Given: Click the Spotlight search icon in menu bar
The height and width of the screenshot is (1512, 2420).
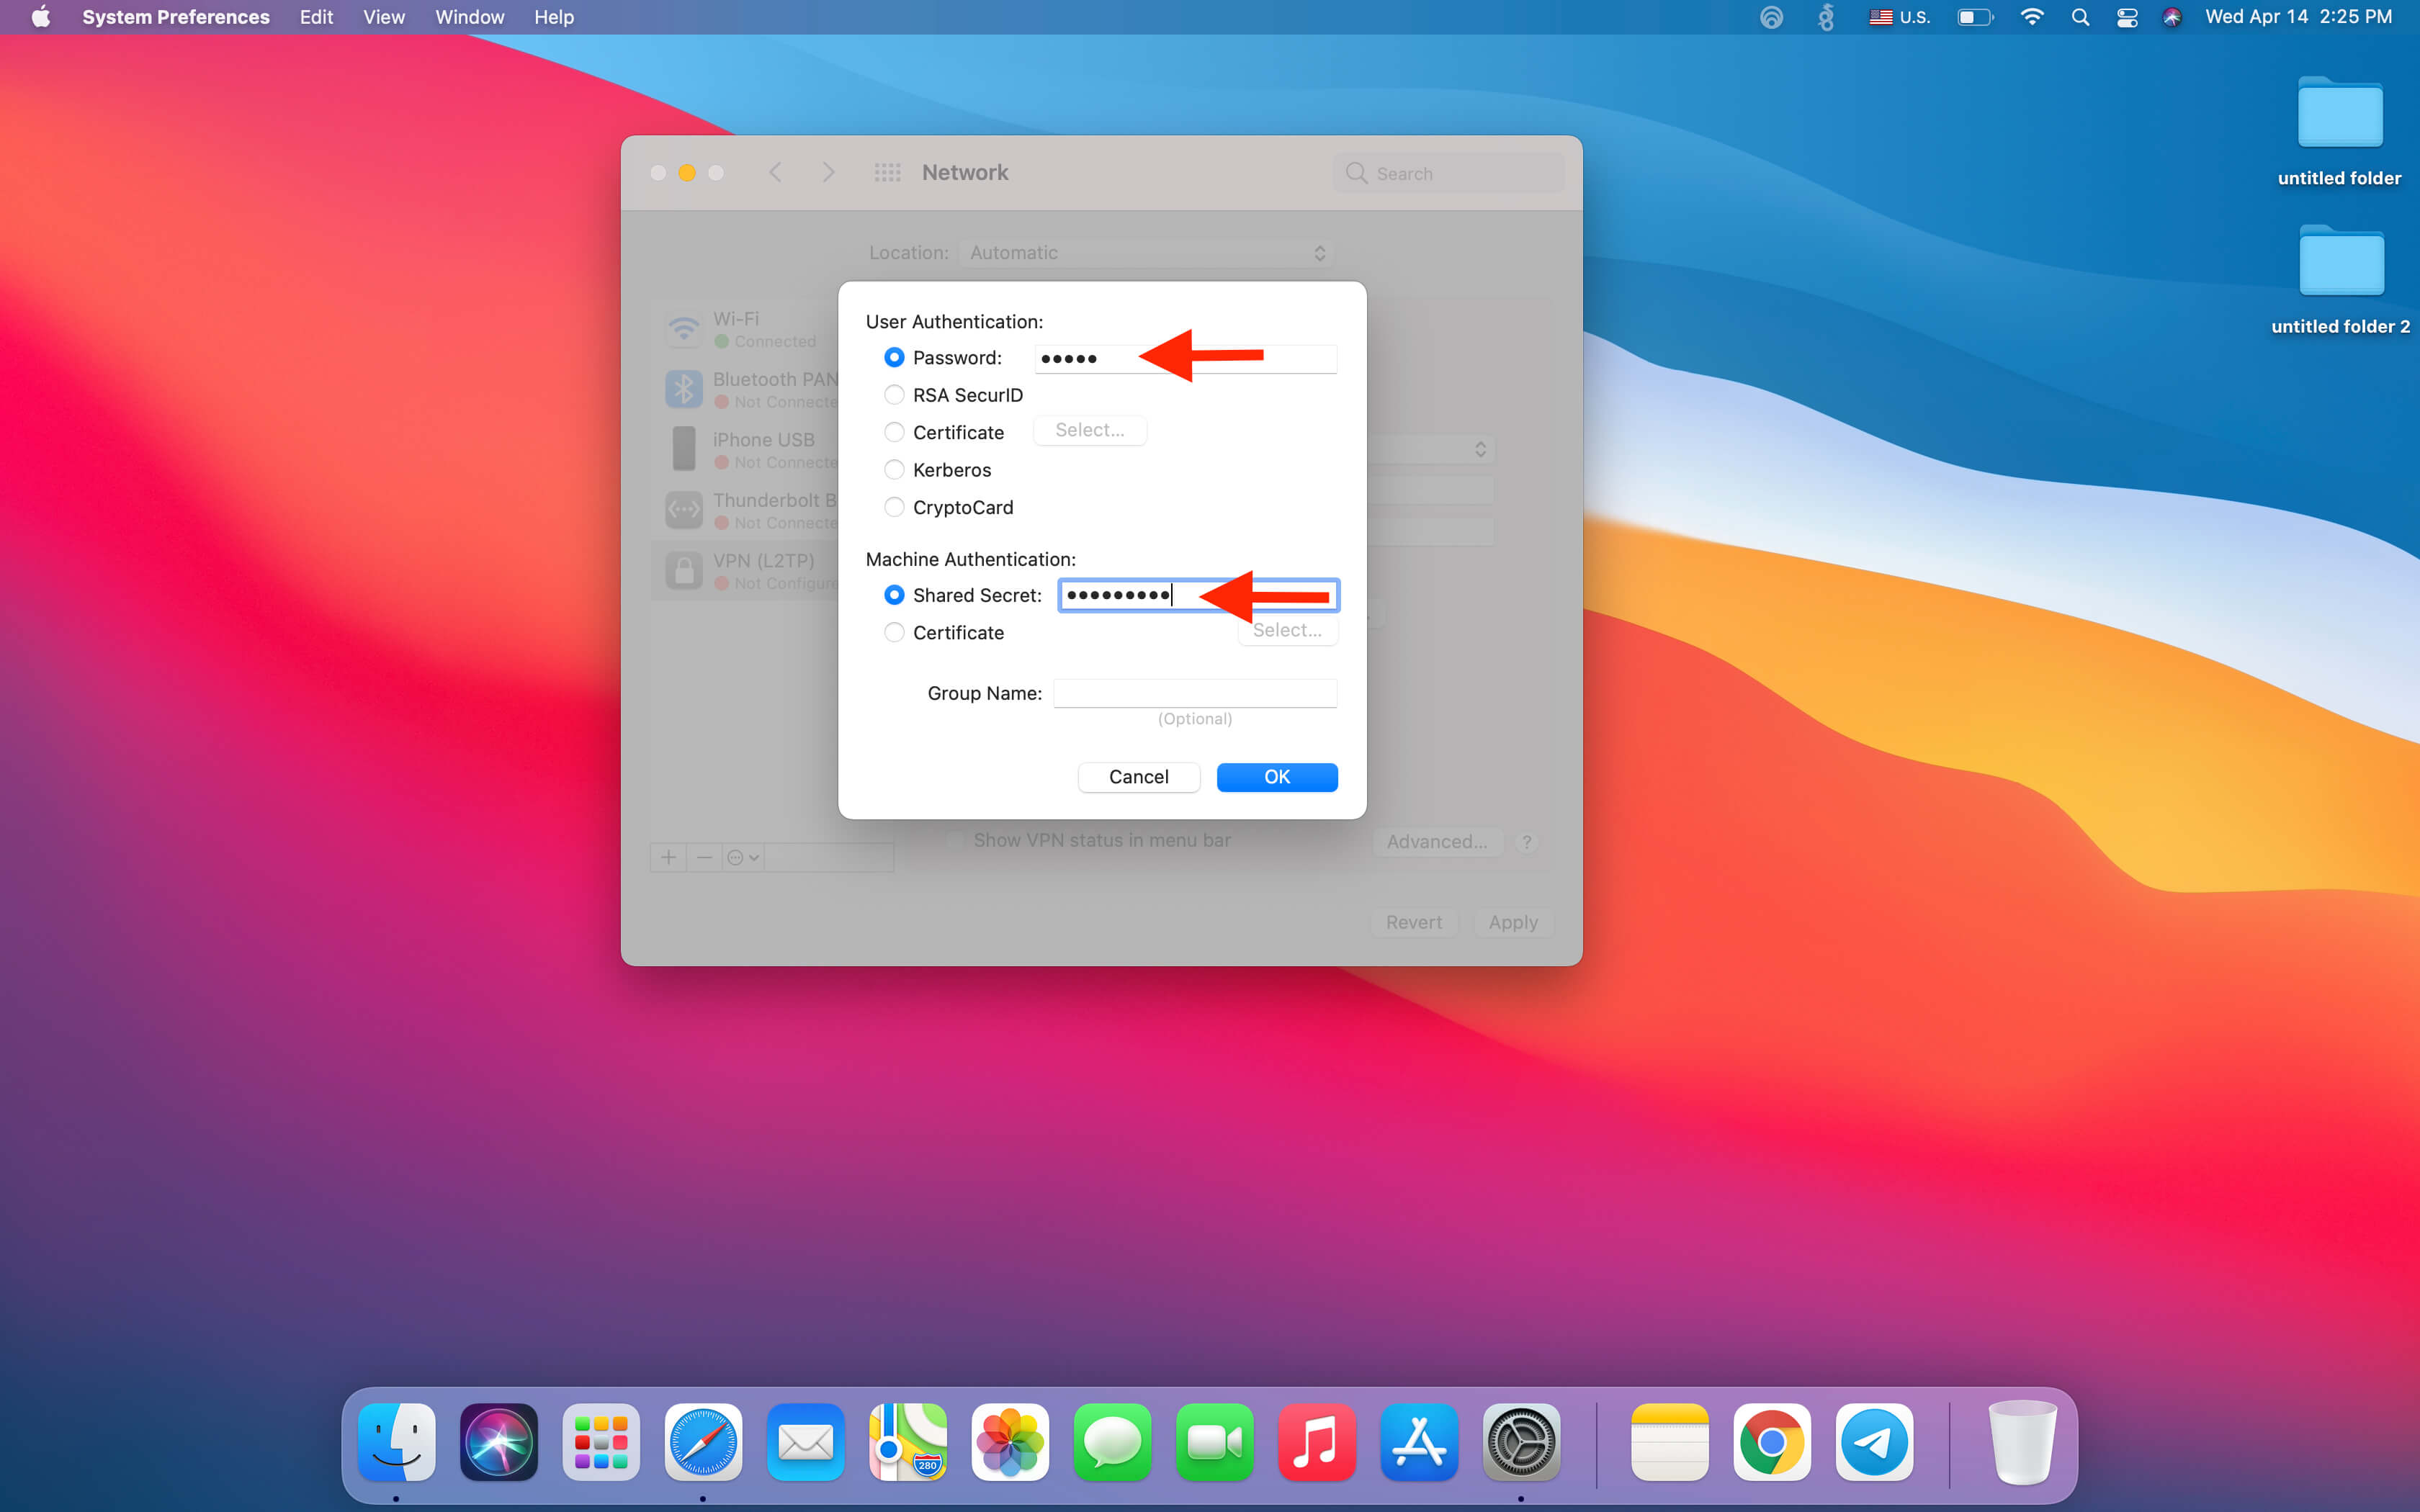Looking at the screenshot, I should click(2080, 17).
